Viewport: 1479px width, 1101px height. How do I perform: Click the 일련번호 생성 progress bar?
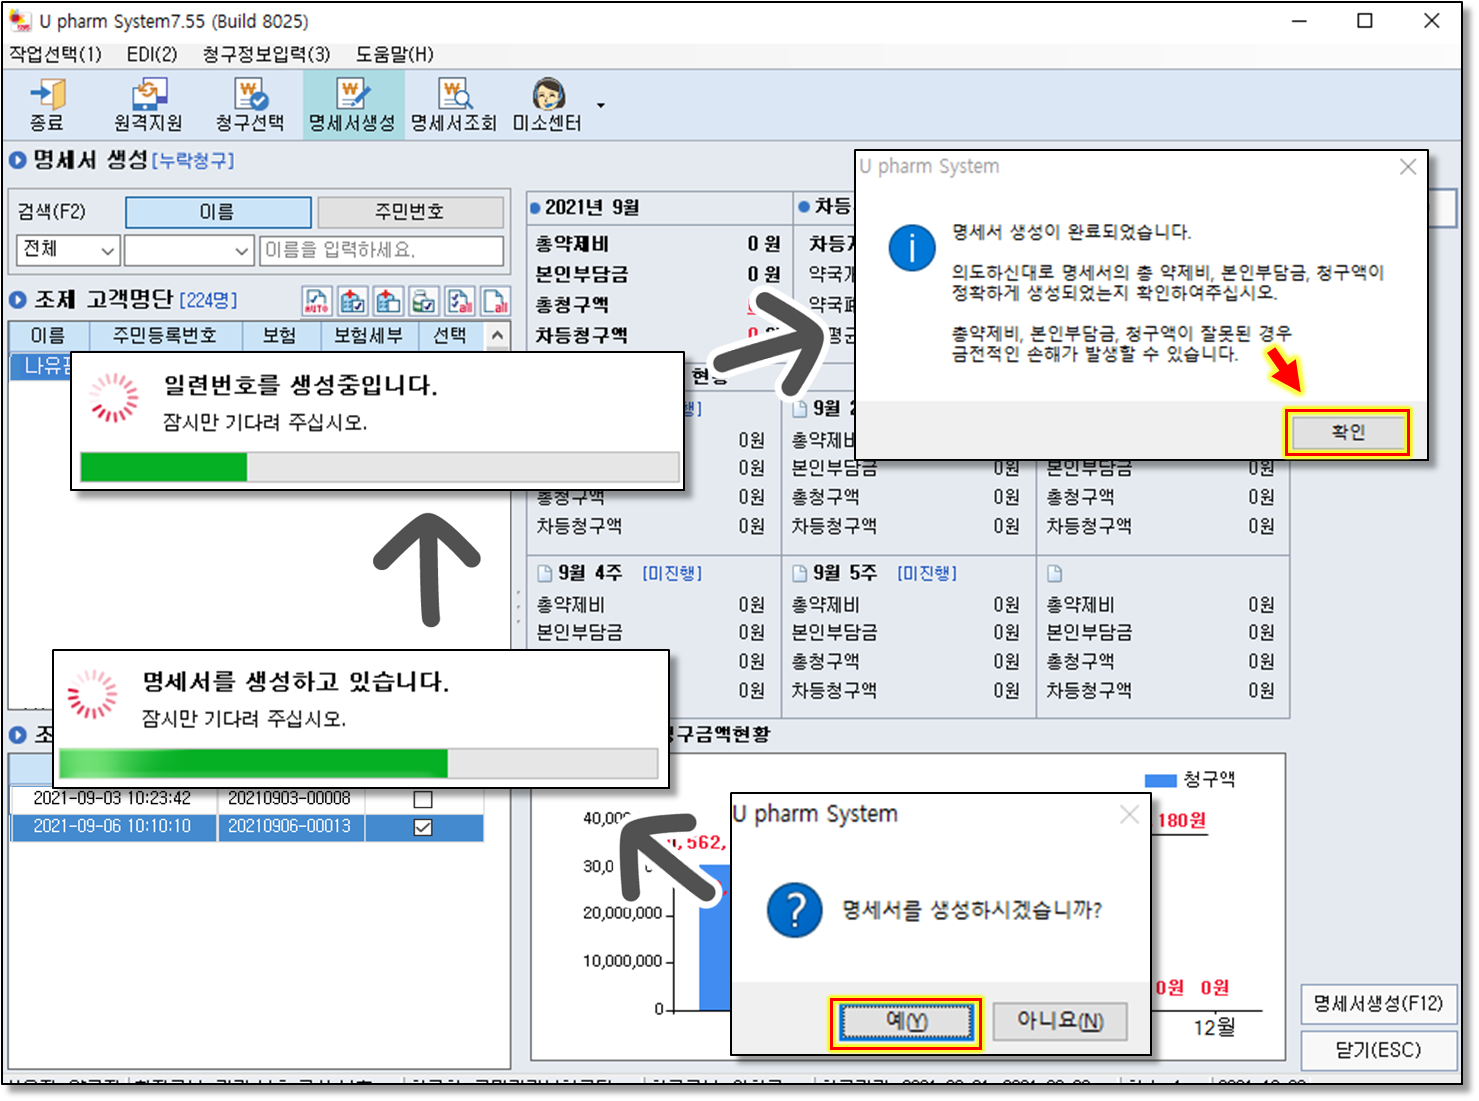coord(380,467)
